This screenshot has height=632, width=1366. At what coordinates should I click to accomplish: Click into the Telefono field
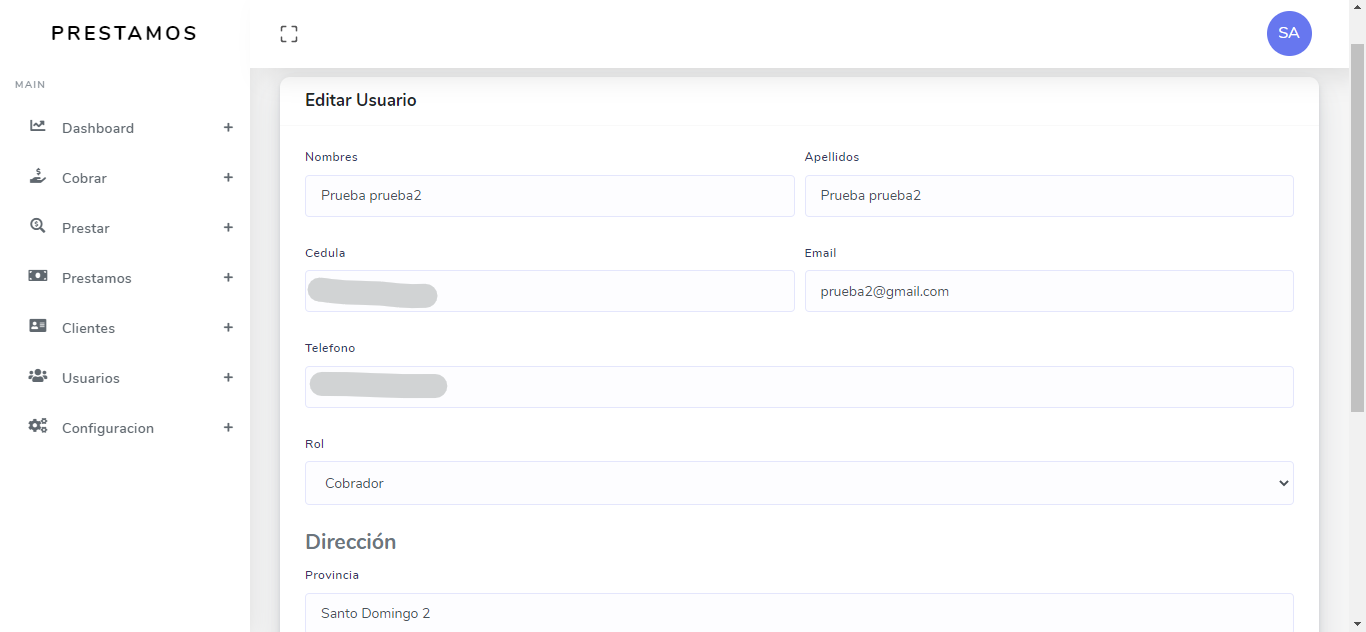coord(799,387)
